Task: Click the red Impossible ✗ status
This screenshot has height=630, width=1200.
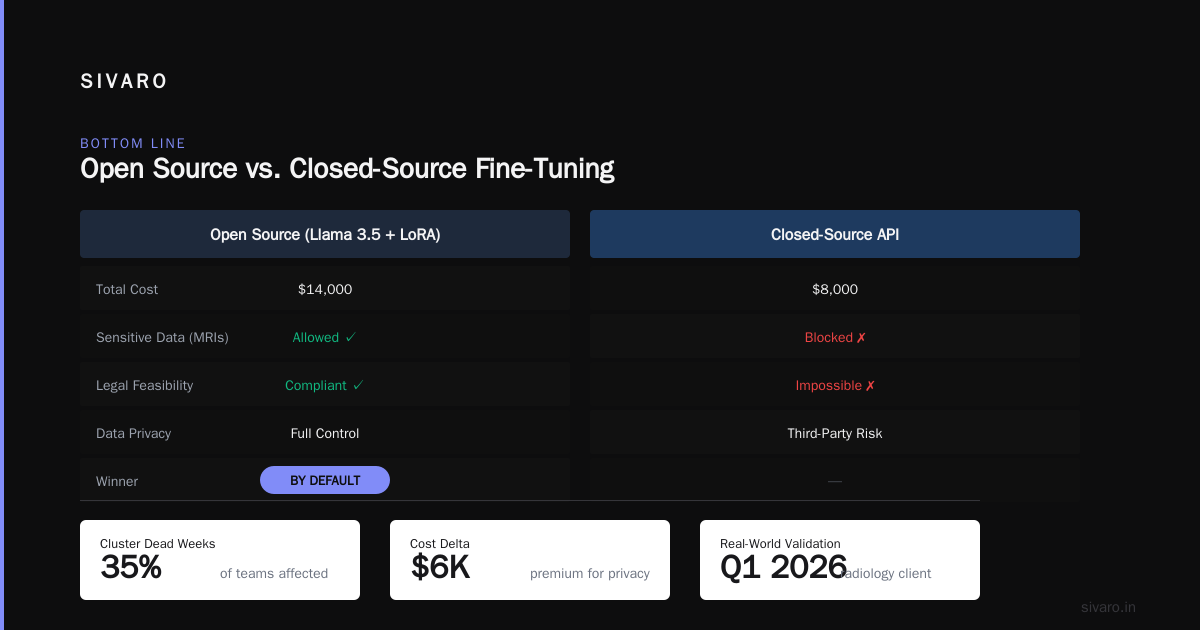Action: pyautogui.click(x=835, y=385)
